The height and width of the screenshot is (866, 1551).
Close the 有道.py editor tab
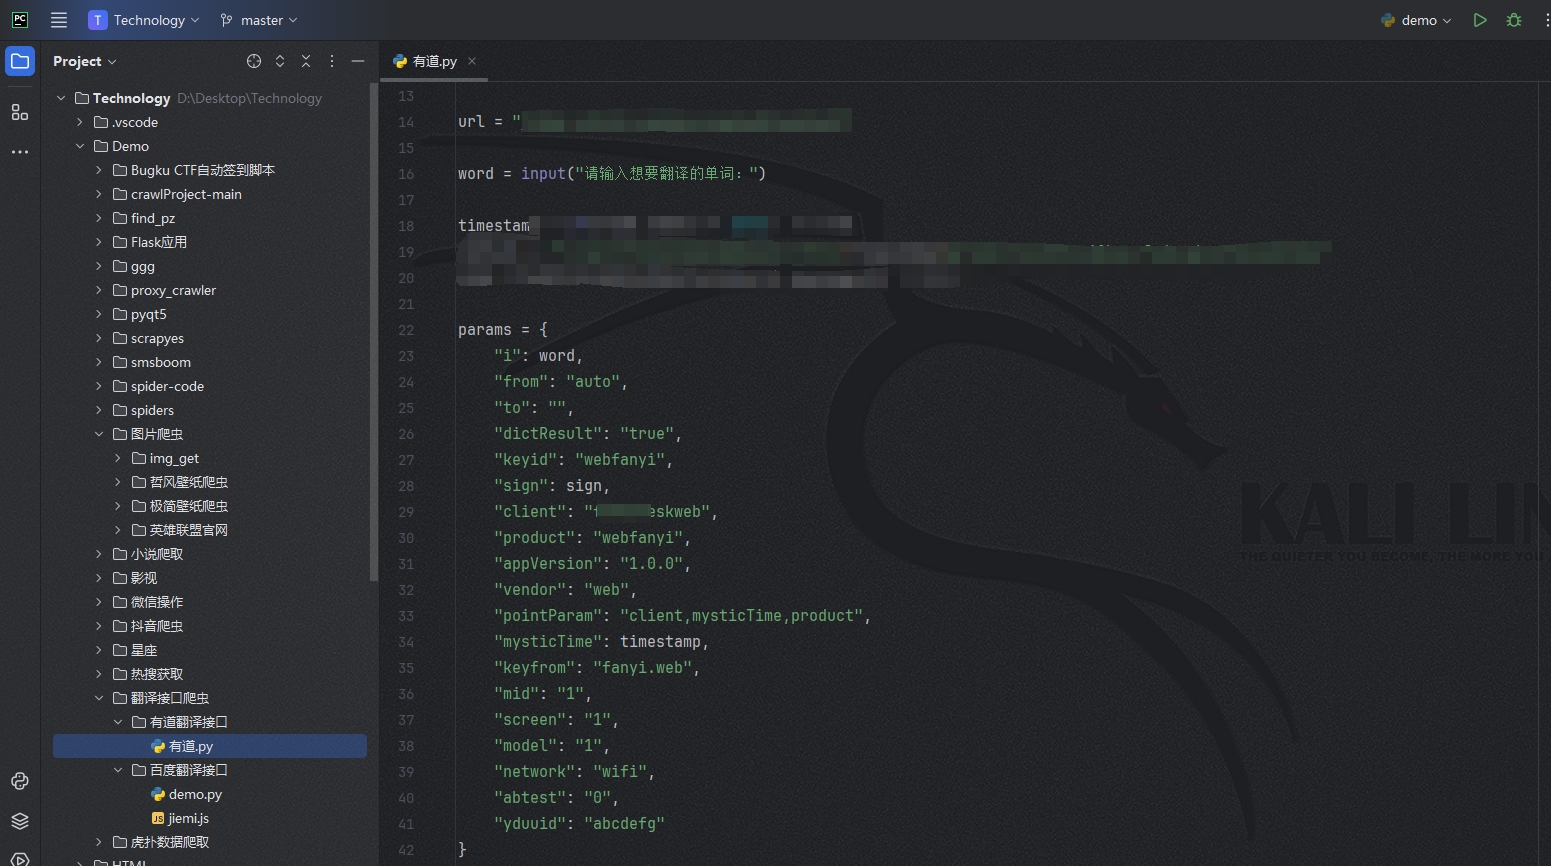(x=472, y=61)
